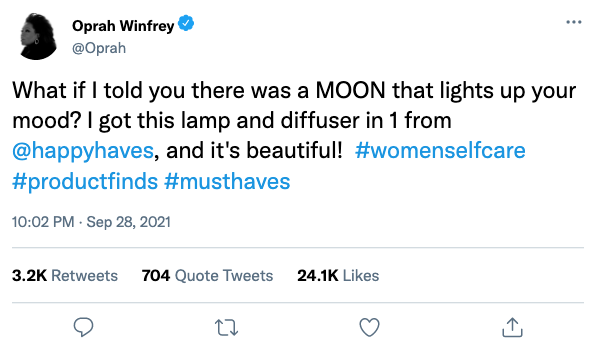View the 3.2K Retweets list
This screenshot has height=364, width=596.
[x=65, y=275]
